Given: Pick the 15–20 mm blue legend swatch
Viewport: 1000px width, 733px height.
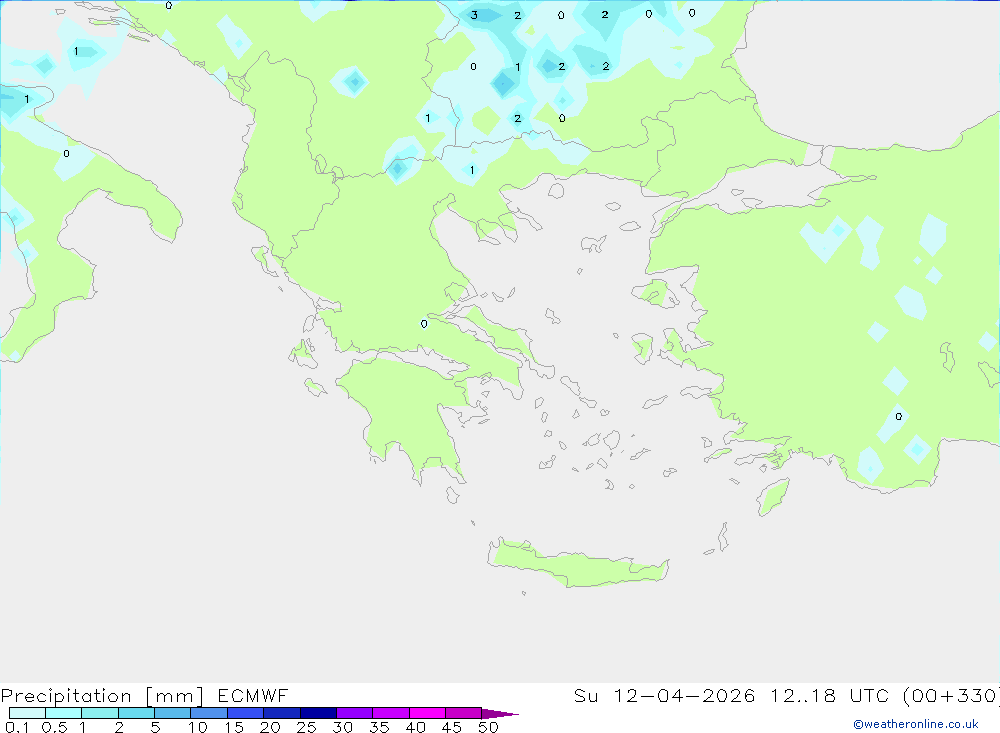Looking at the screenshot, I should click(245, 713).
